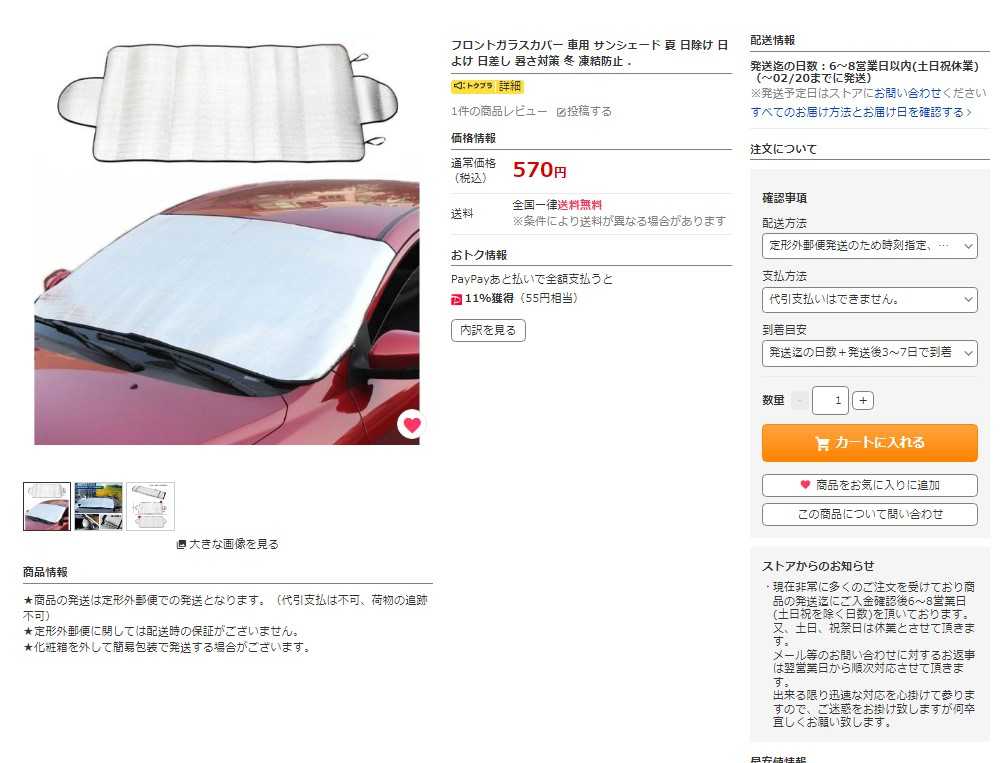
Task: Open the 支払方法 dropdown
Action: (869, 300)
